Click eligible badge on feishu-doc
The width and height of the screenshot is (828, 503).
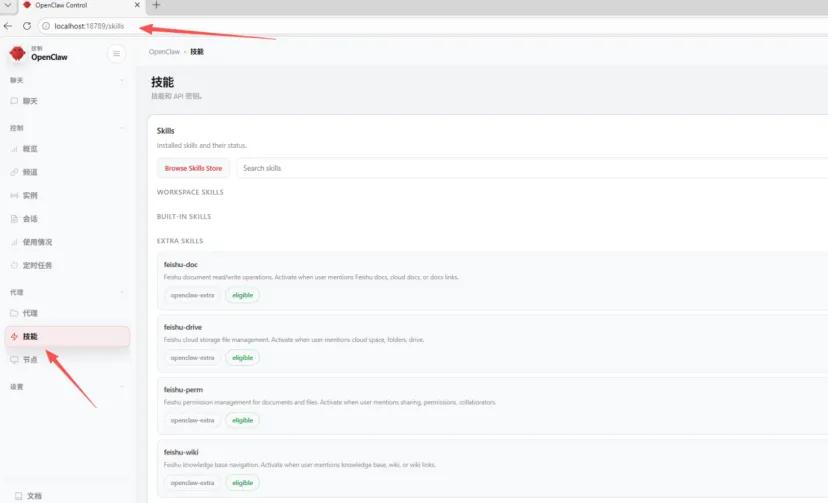[242, 295]
